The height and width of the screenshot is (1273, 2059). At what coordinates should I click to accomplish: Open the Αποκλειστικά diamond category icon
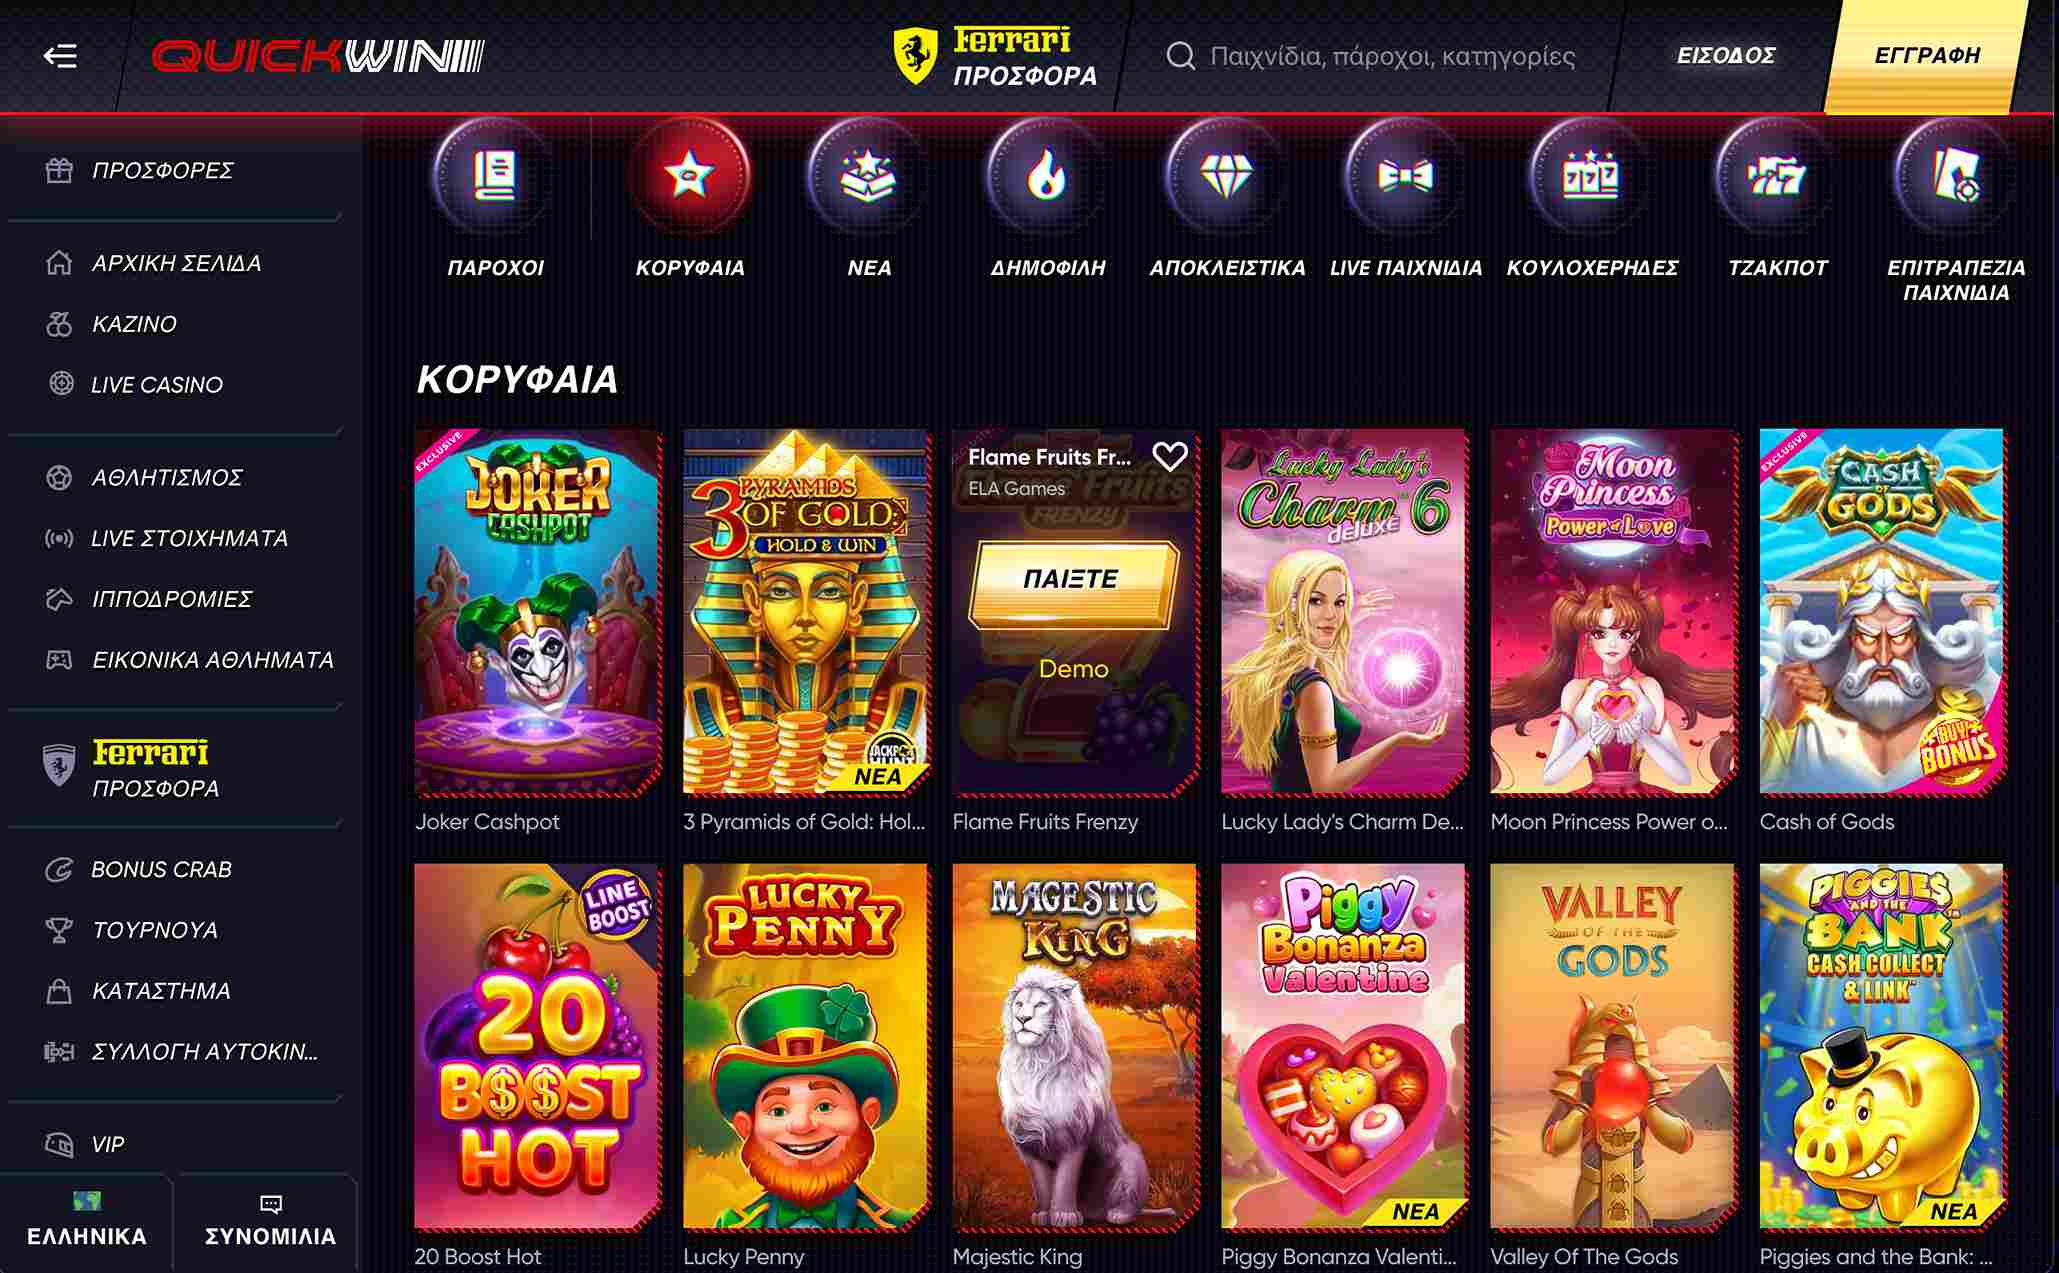click(1226, 176)
